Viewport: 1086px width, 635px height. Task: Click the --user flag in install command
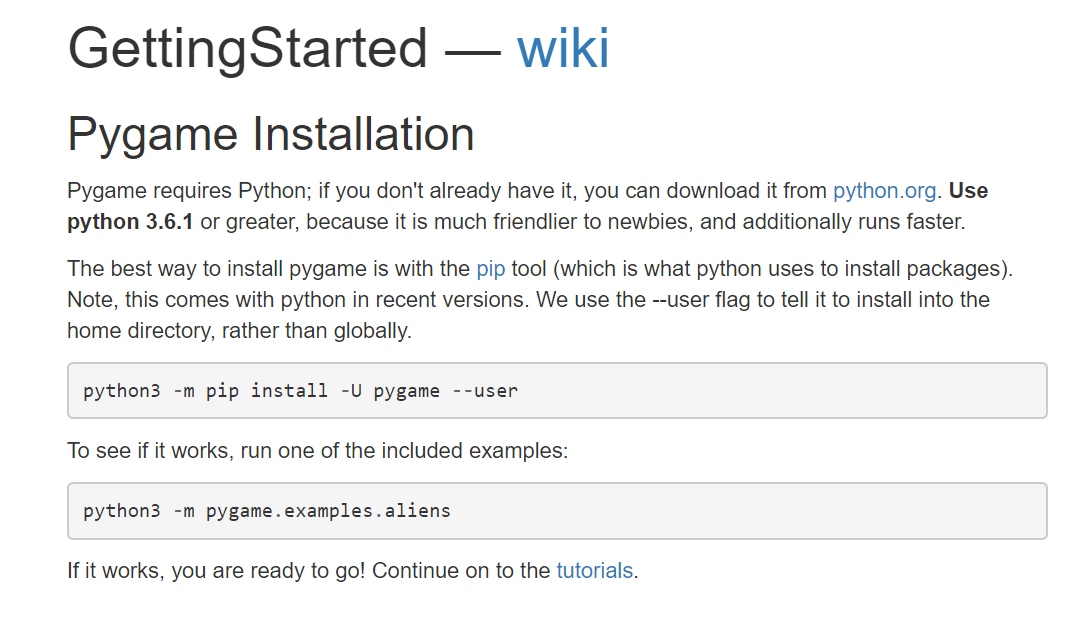coord(485,391)
